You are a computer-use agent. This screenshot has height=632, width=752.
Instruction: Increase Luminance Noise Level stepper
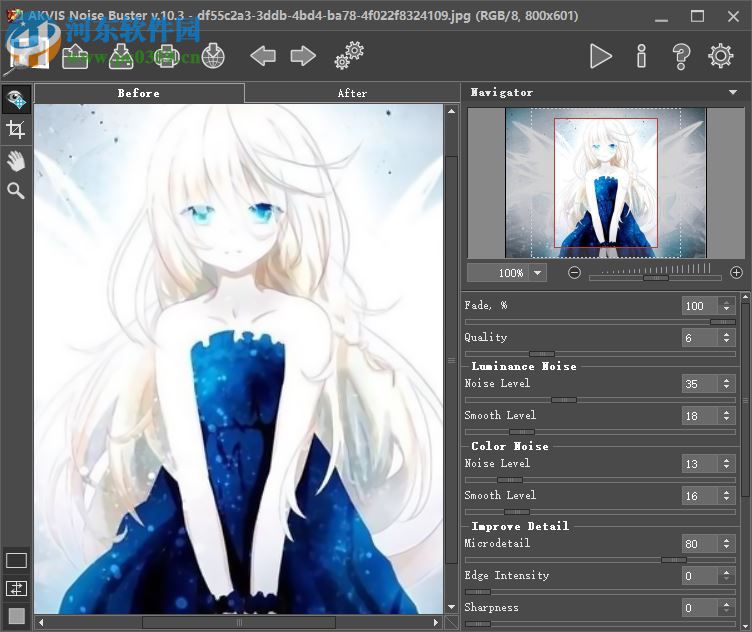click(727, 380)
